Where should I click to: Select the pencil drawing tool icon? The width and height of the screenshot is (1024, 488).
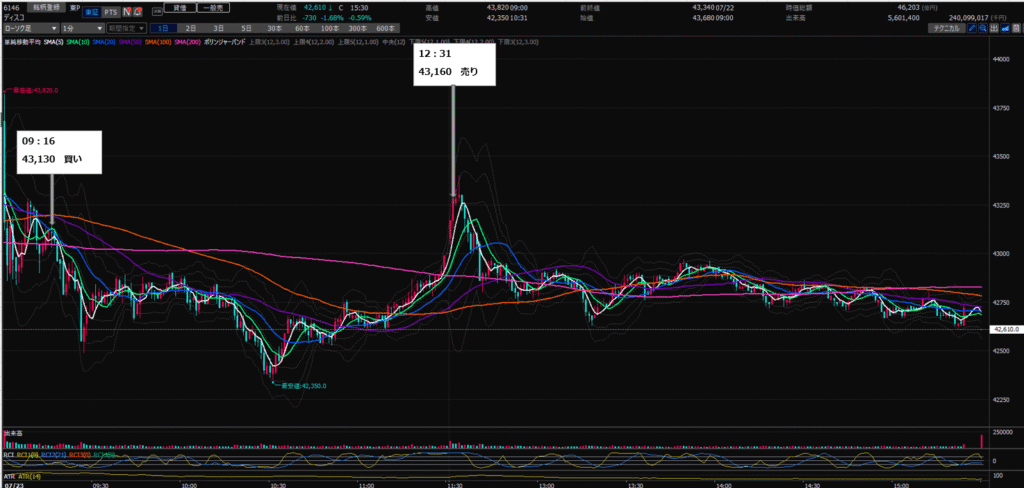(x=972, y=28)
